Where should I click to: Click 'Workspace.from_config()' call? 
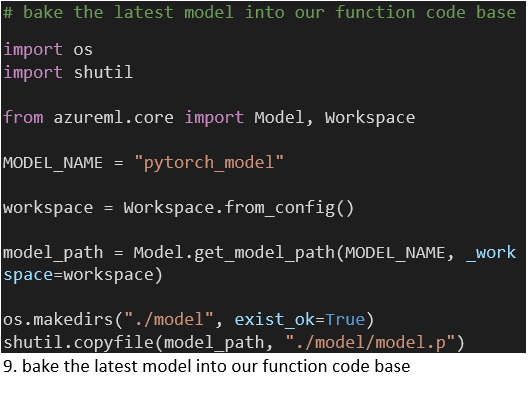click(x=238, y=208)
